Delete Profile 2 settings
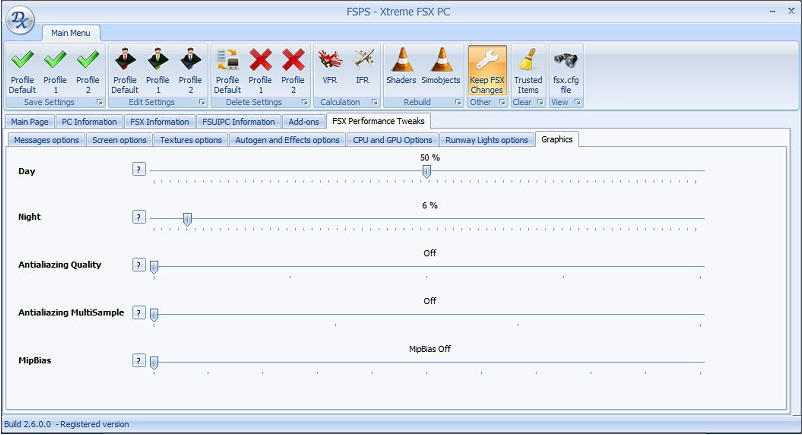 click(293, 71)
